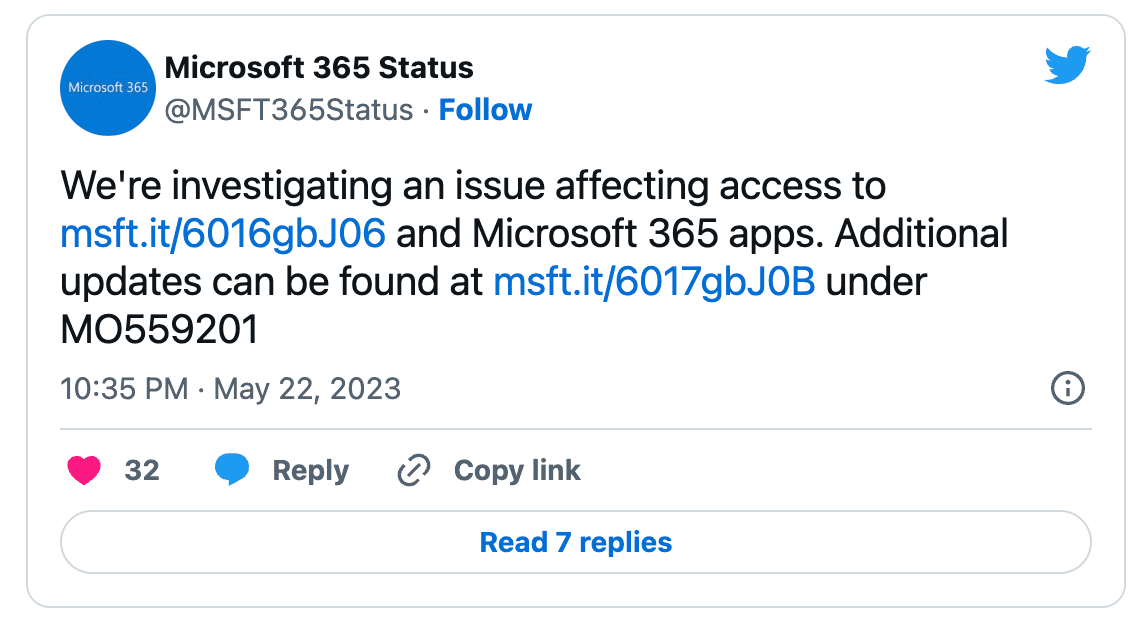Click the Reply label text
1148x624 pixels.
308,470
